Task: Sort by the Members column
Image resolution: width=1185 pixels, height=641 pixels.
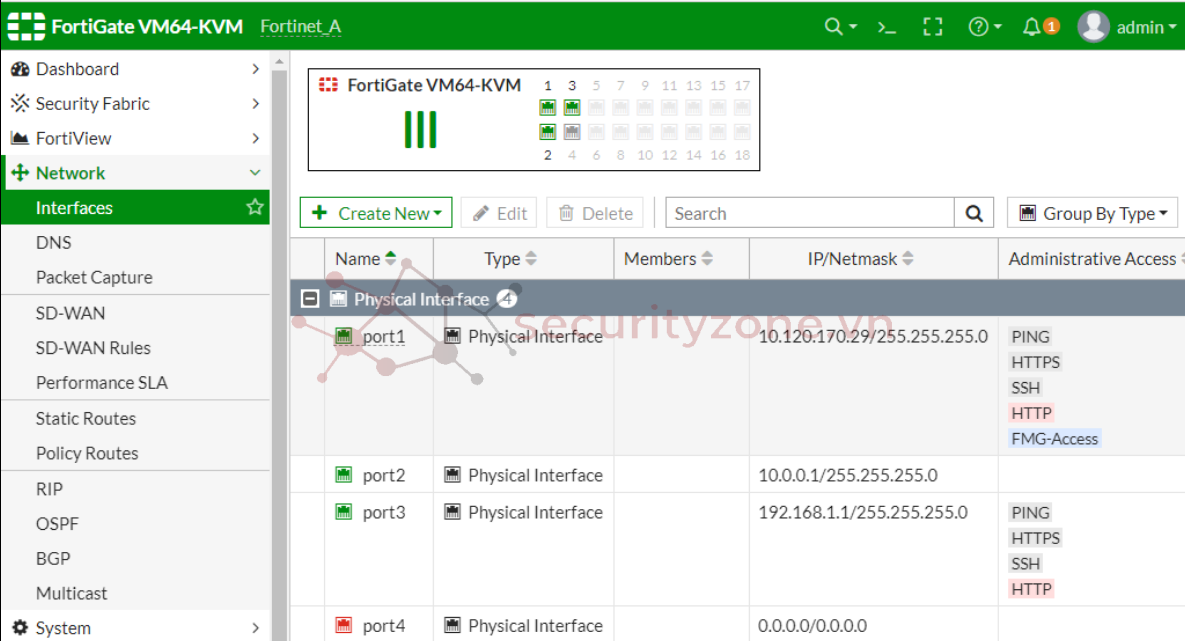Action: coord(668,259)
